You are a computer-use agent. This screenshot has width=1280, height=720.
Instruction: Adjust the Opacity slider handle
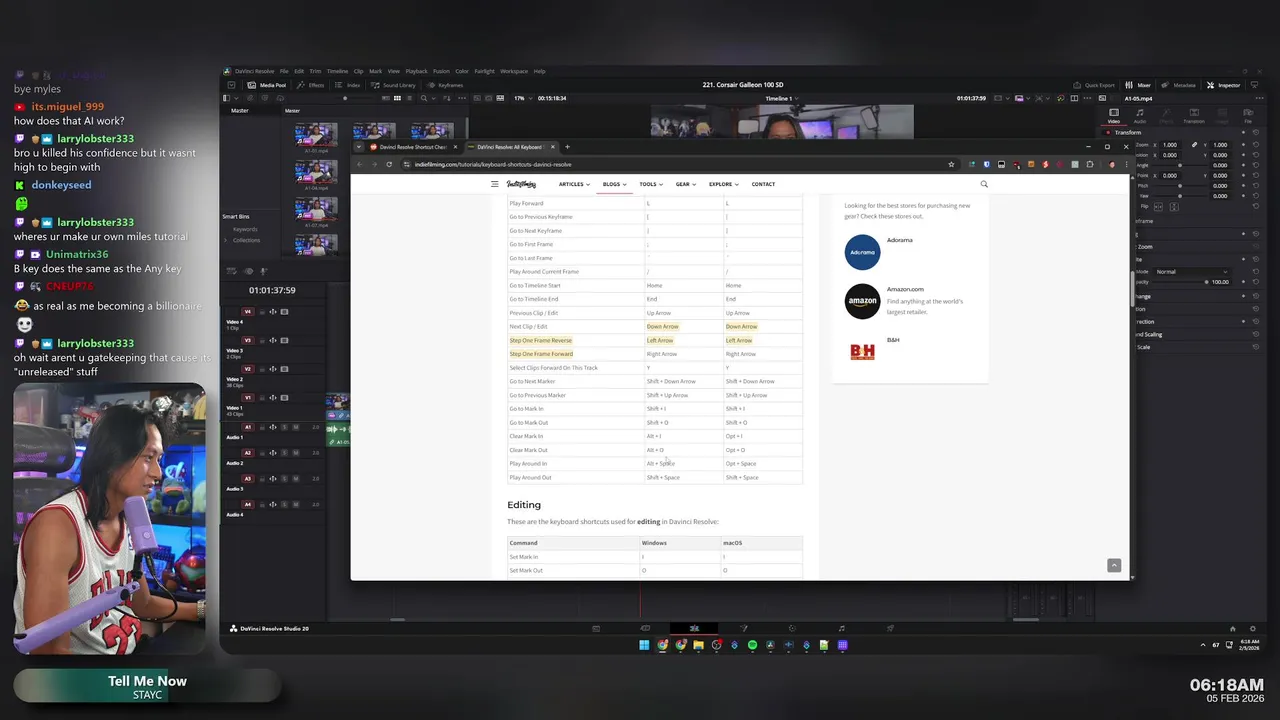coord(1206,282)
